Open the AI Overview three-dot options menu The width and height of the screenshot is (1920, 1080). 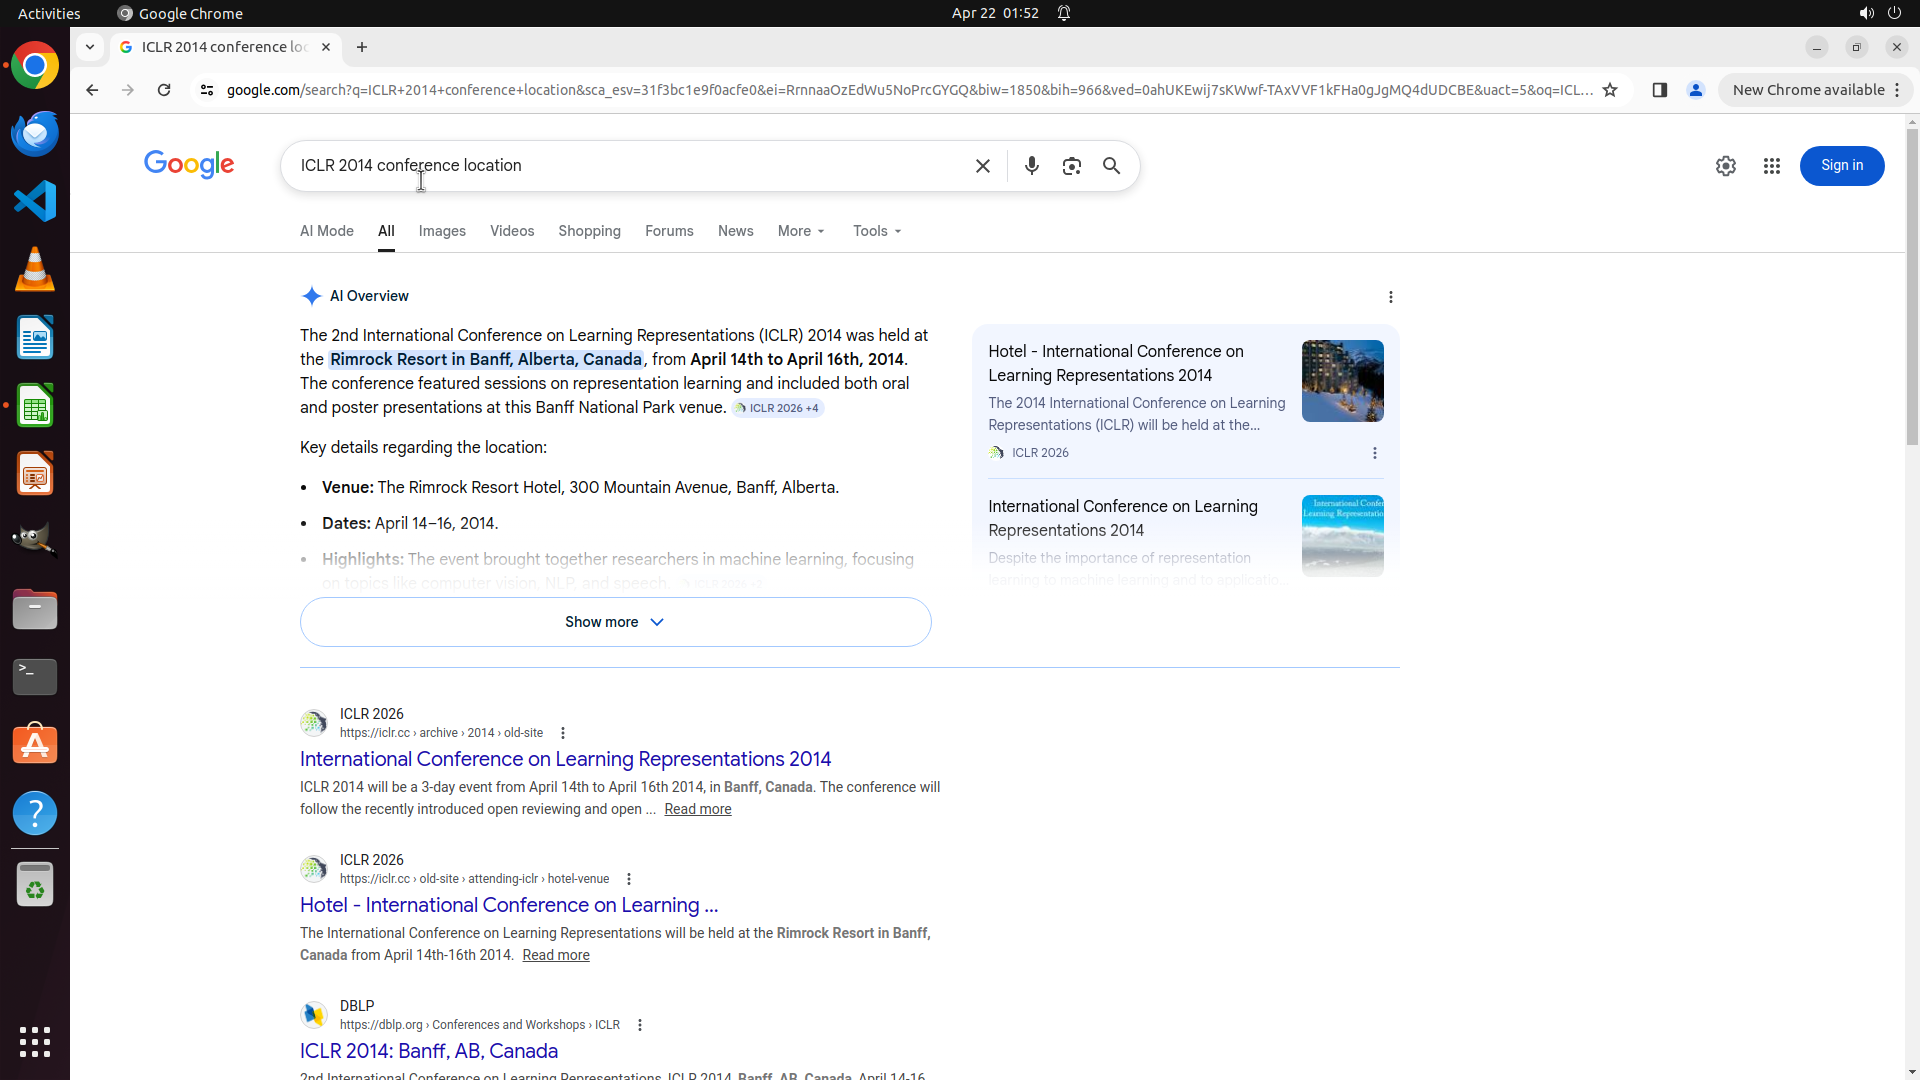tap(1390, 297)
